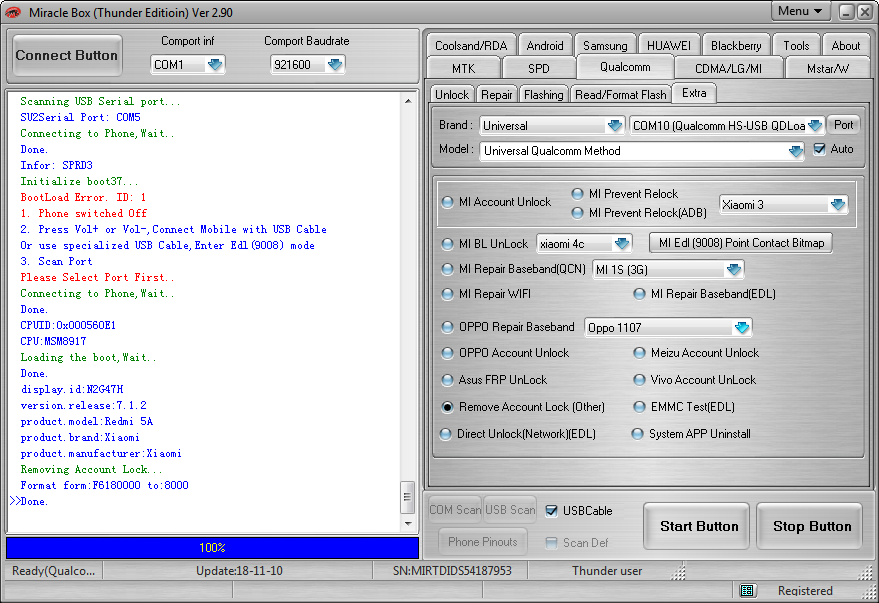Image resolution: width=879 pixels, height=603 pixels.
Task: Click the log scrollbar up arrow
Action: pos(408,101)
